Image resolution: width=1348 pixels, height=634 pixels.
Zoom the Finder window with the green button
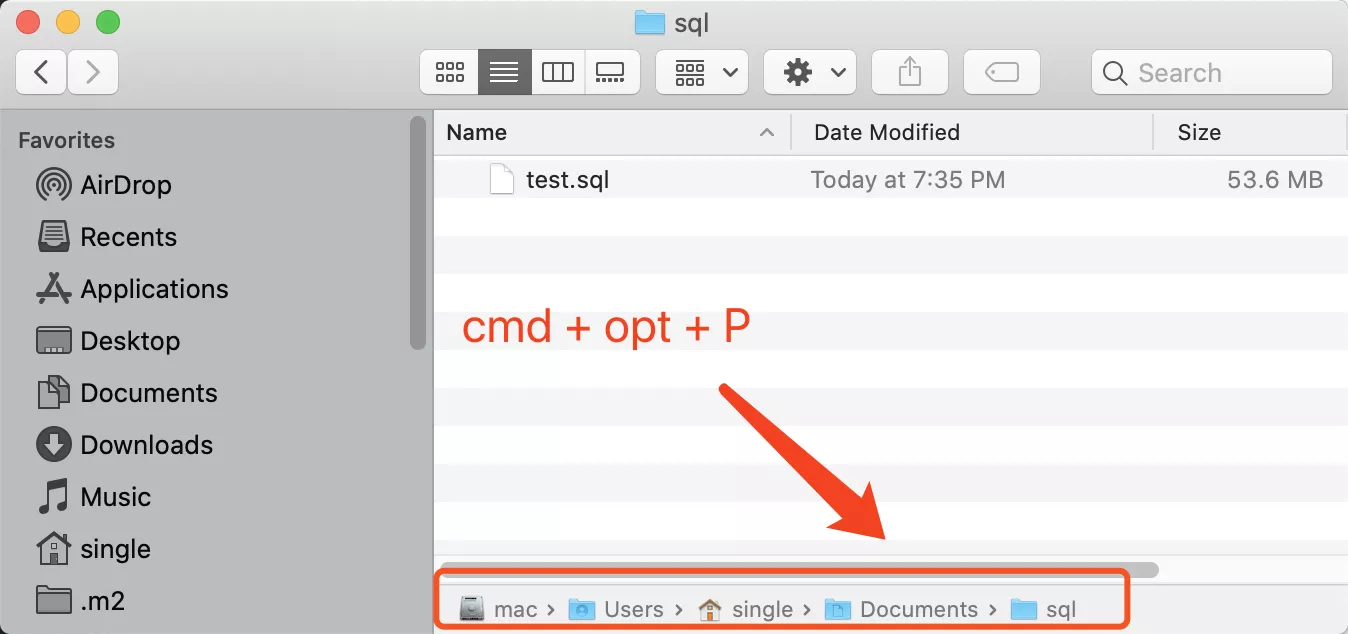tap(107, 22)
